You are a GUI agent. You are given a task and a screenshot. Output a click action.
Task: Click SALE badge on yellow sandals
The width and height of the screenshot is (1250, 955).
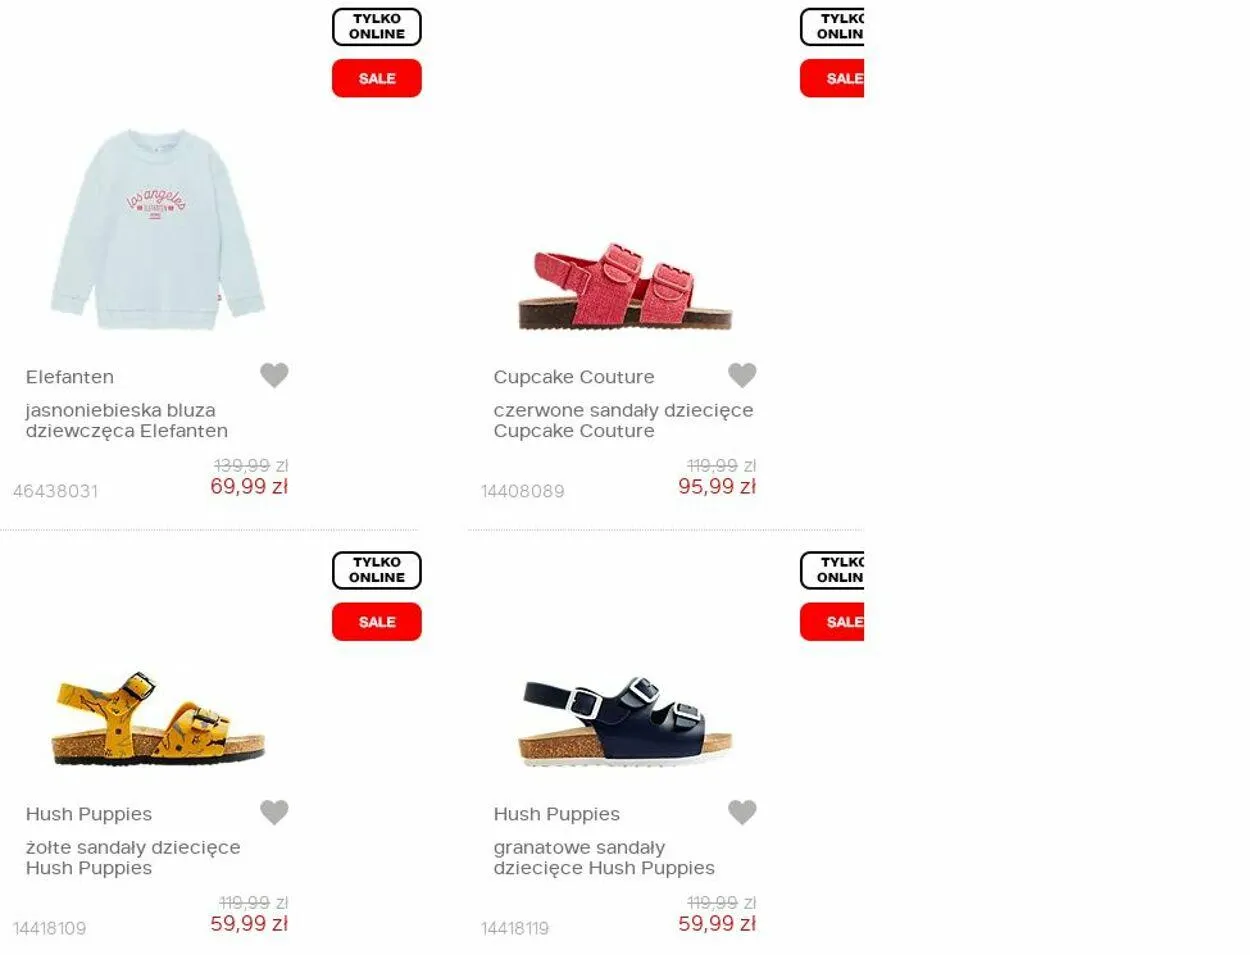377,622
